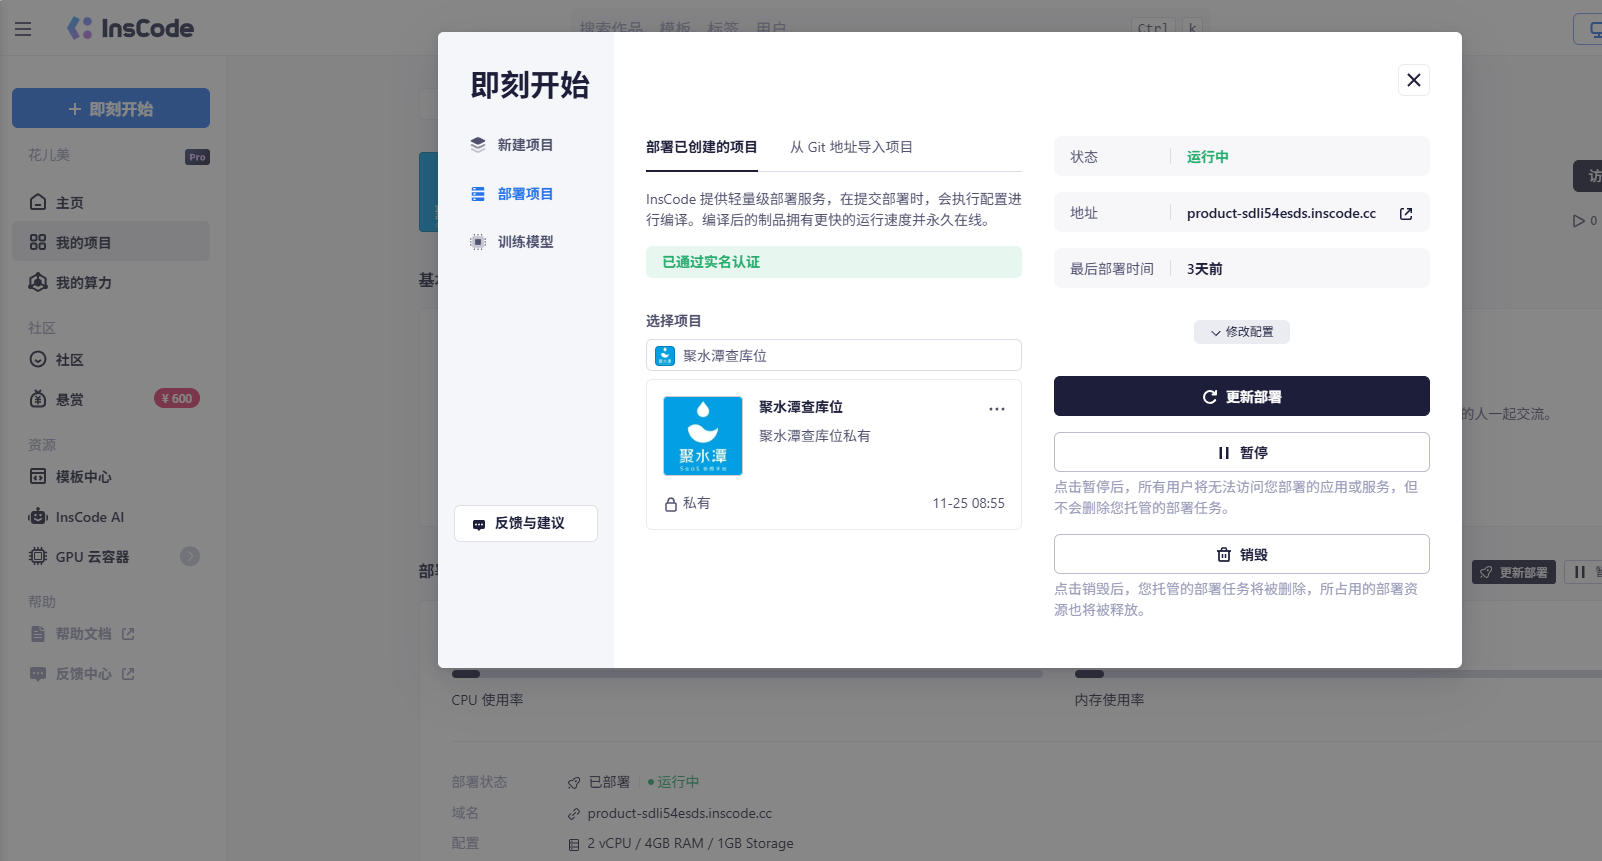Open the 选择项目 dropdown 聚水潭查库位
The image size is (1602, 861).
click(x=834, y=355)
